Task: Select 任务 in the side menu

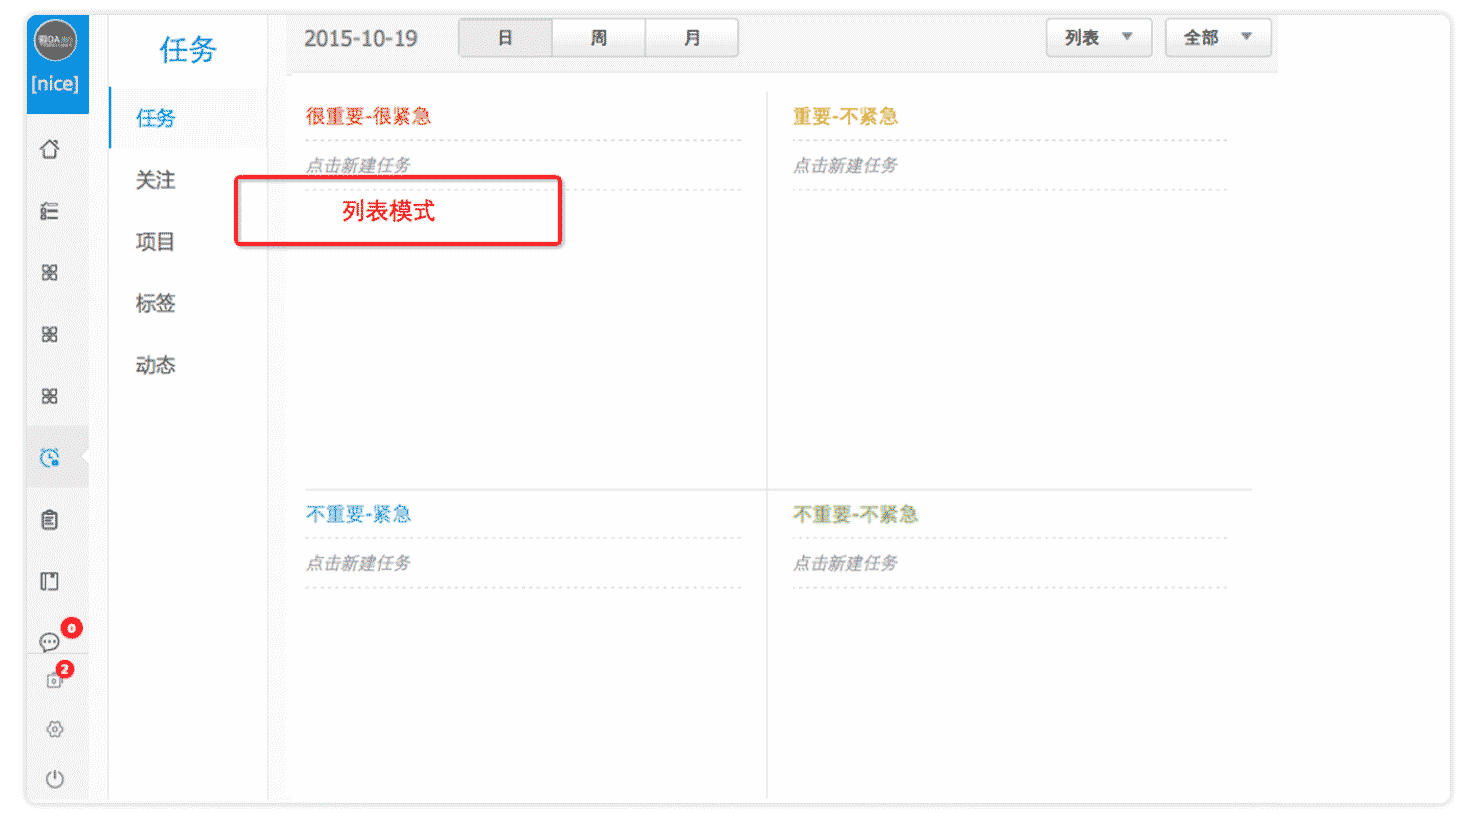Action: pyautogui.click(x=155, y=118)
